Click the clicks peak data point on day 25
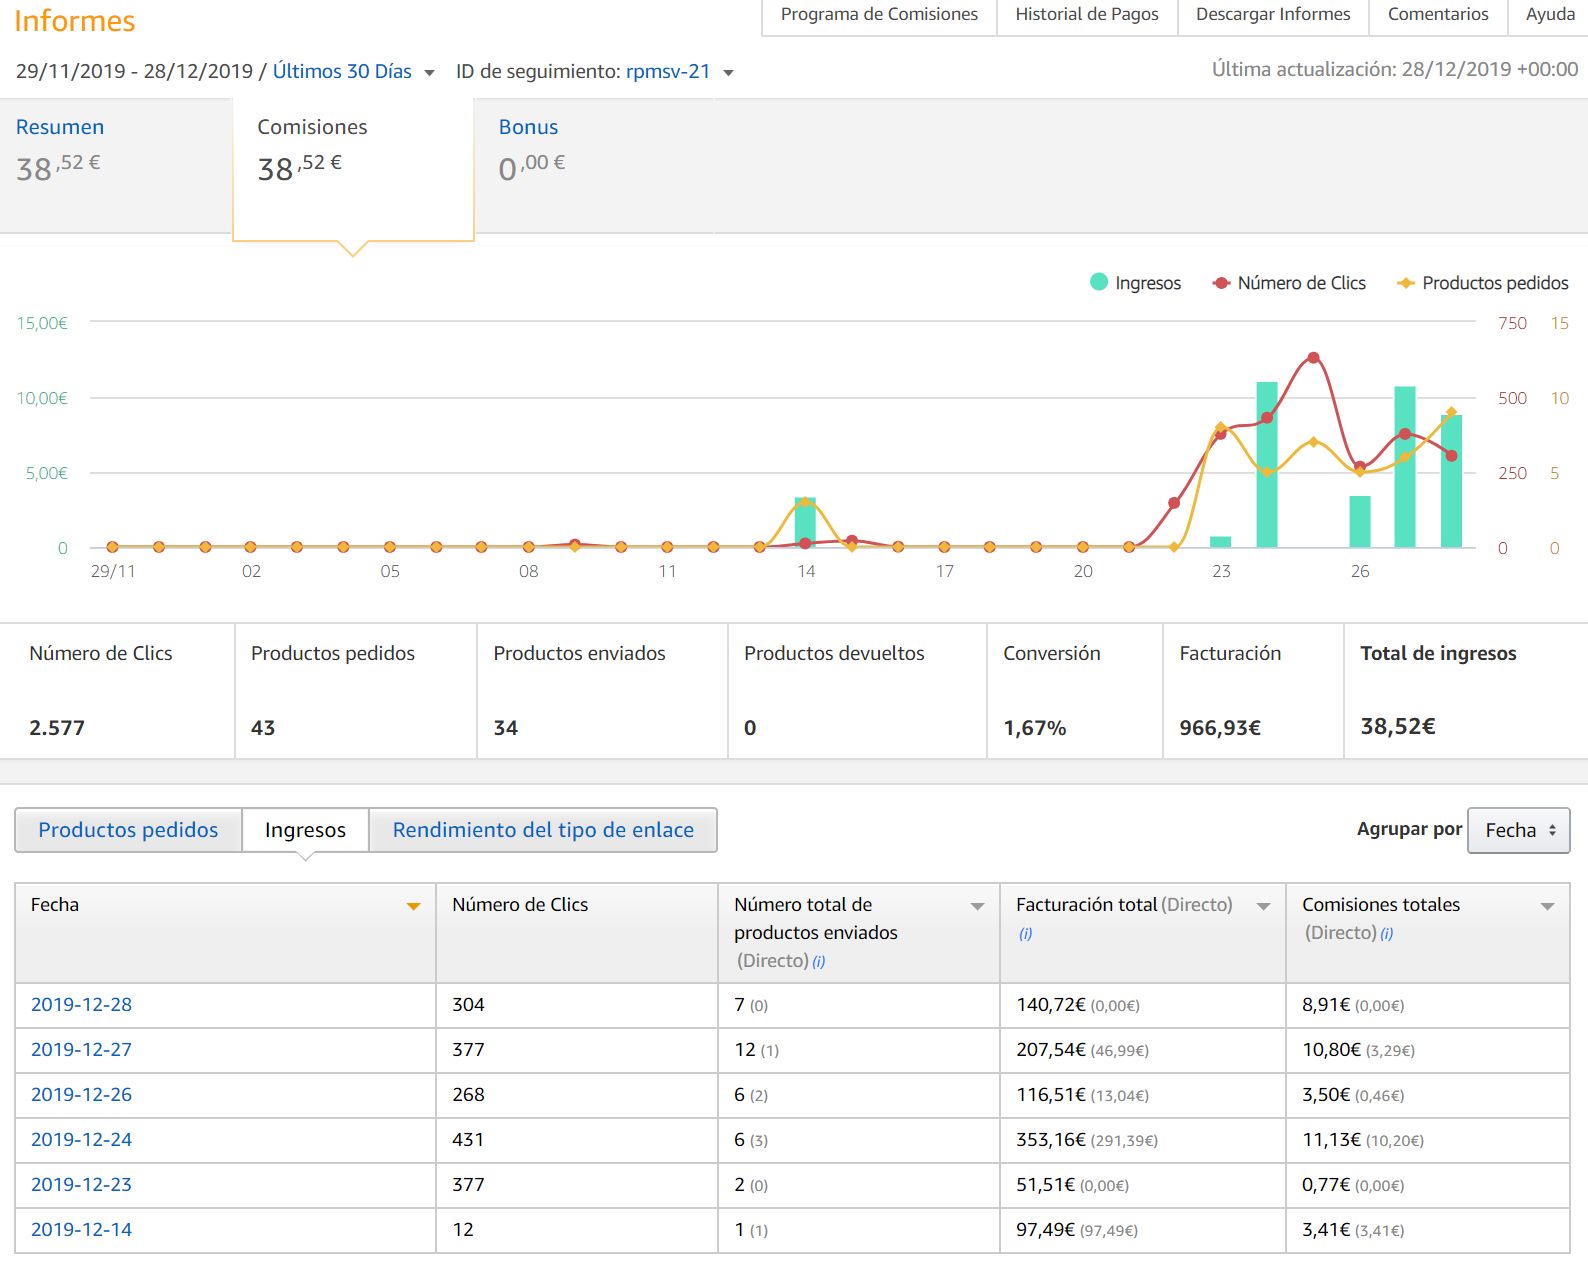Screen dimensions: 1588x1263 [x=1313, y=358]
